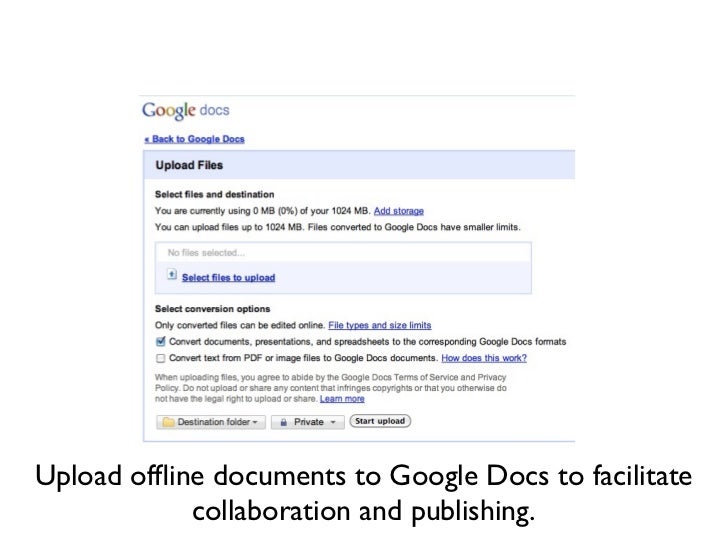The image size is (728, 546).
Task: Open the How does this work link
Action: (484, 358)
